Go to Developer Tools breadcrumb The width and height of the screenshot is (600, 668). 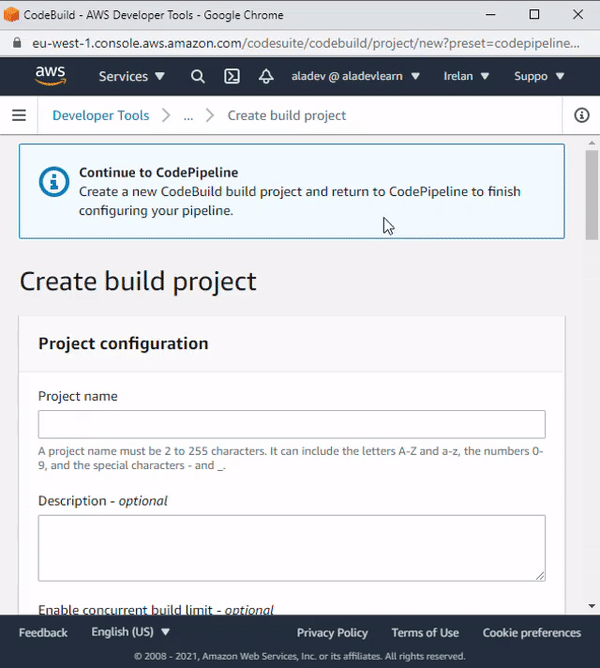coord(101,115)
